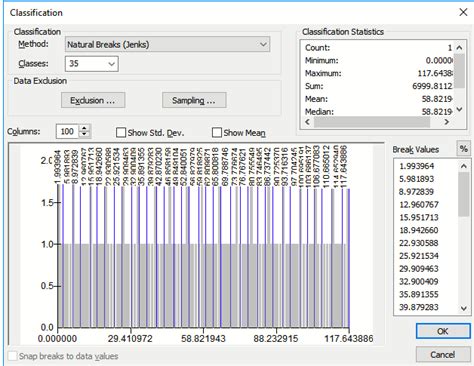Select break value 32.900409
This screenshot has height=366, width=474.
point(419,281)
